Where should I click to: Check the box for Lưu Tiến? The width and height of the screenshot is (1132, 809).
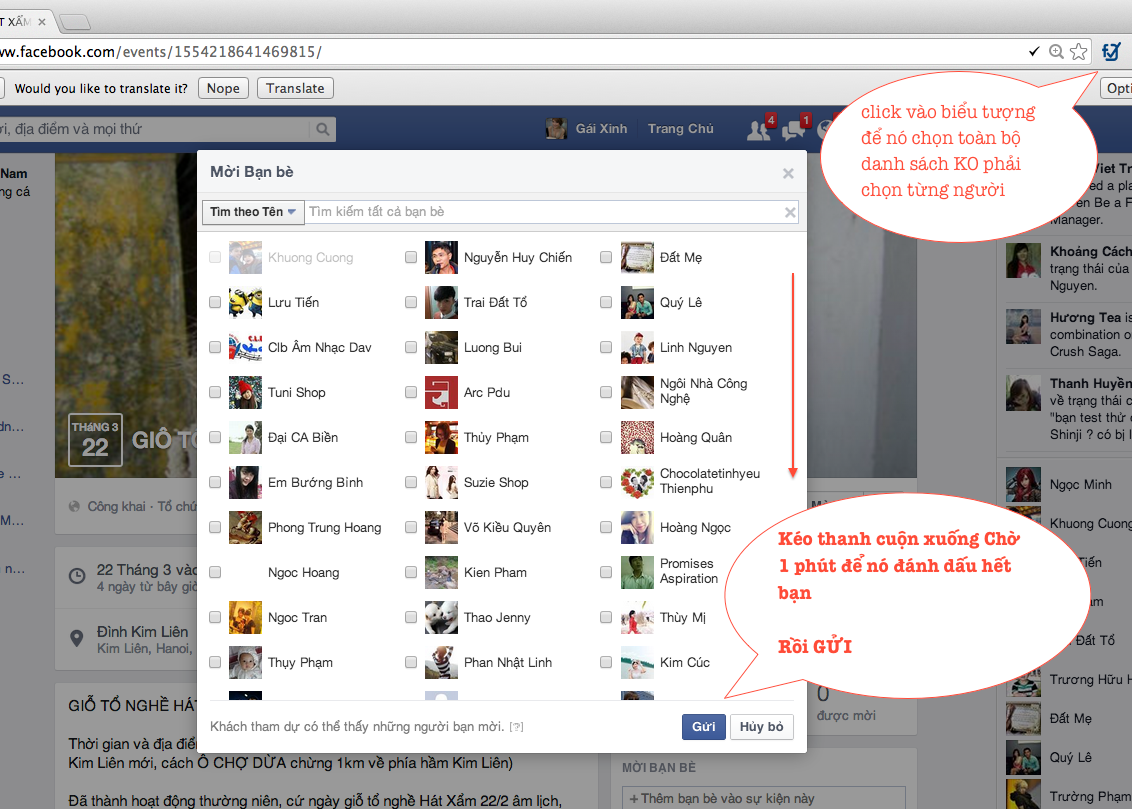tap(215, 302)
